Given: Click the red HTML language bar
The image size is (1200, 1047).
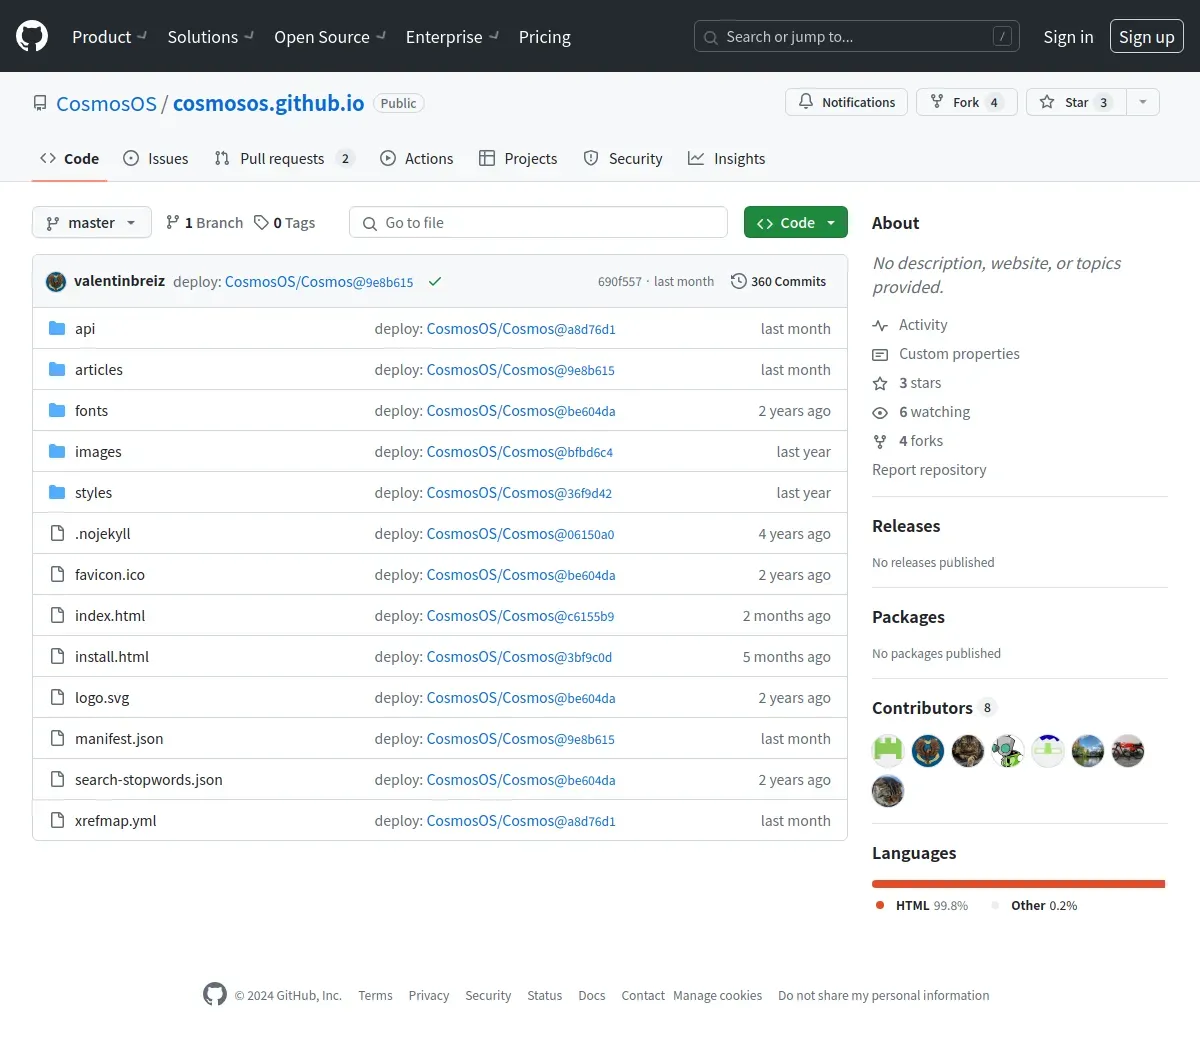Looking at the screenshot, I should click(x=1018, y=884).
